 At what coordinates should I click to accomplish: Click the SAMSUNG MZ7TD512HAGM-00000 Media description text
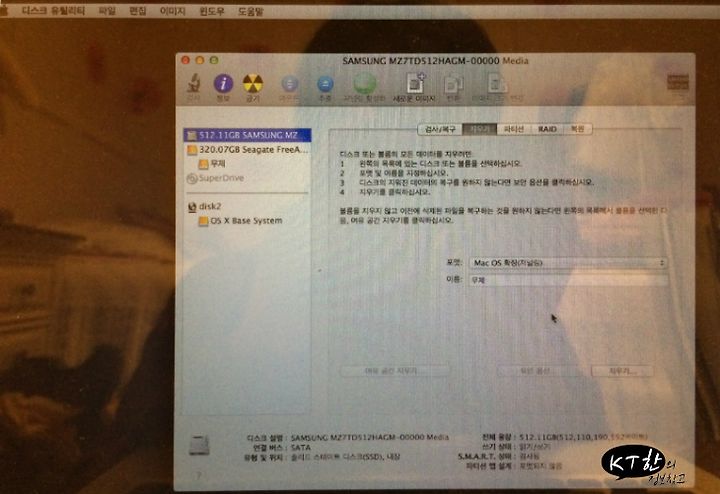370,438
